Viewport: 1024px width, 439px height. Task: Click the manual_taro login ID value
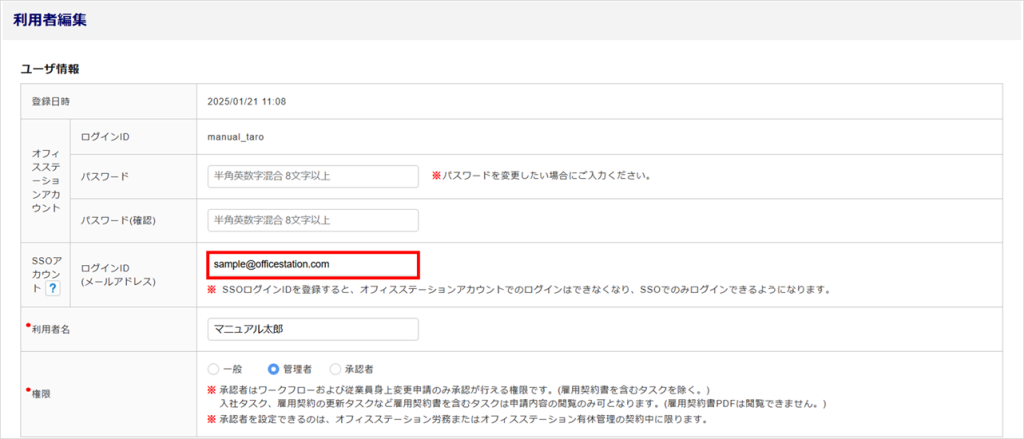[236, 133]
